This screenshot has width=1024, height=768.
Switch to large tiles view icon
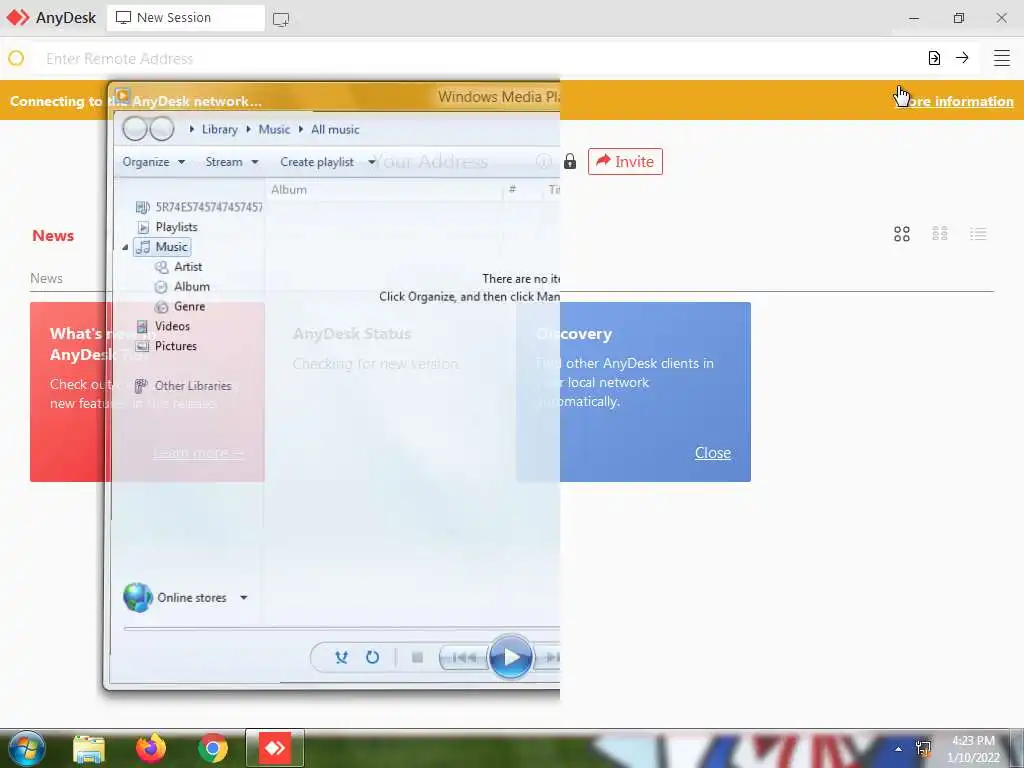pos(902,234)
